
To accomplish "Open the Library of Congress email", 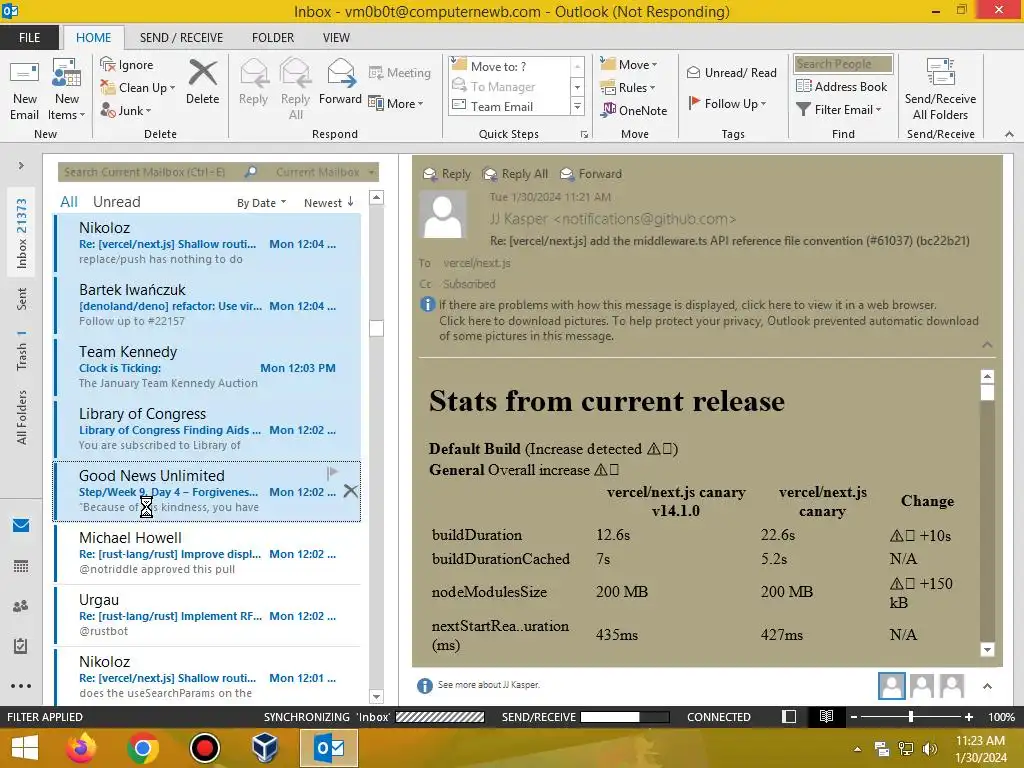I will tap(208, 429).
